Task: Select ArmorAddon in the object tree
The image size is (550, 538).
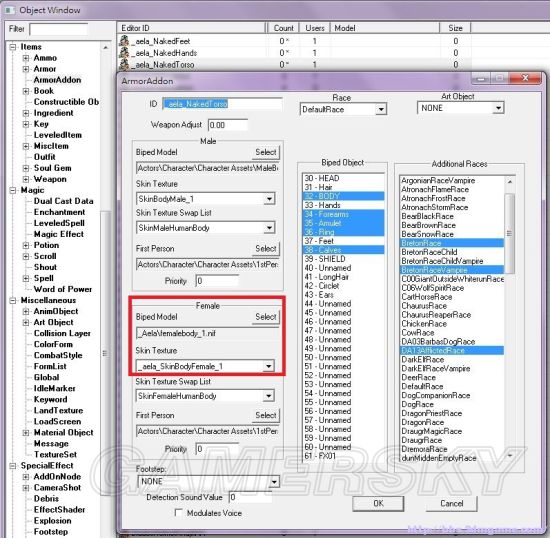Action: tap(57, 80)
